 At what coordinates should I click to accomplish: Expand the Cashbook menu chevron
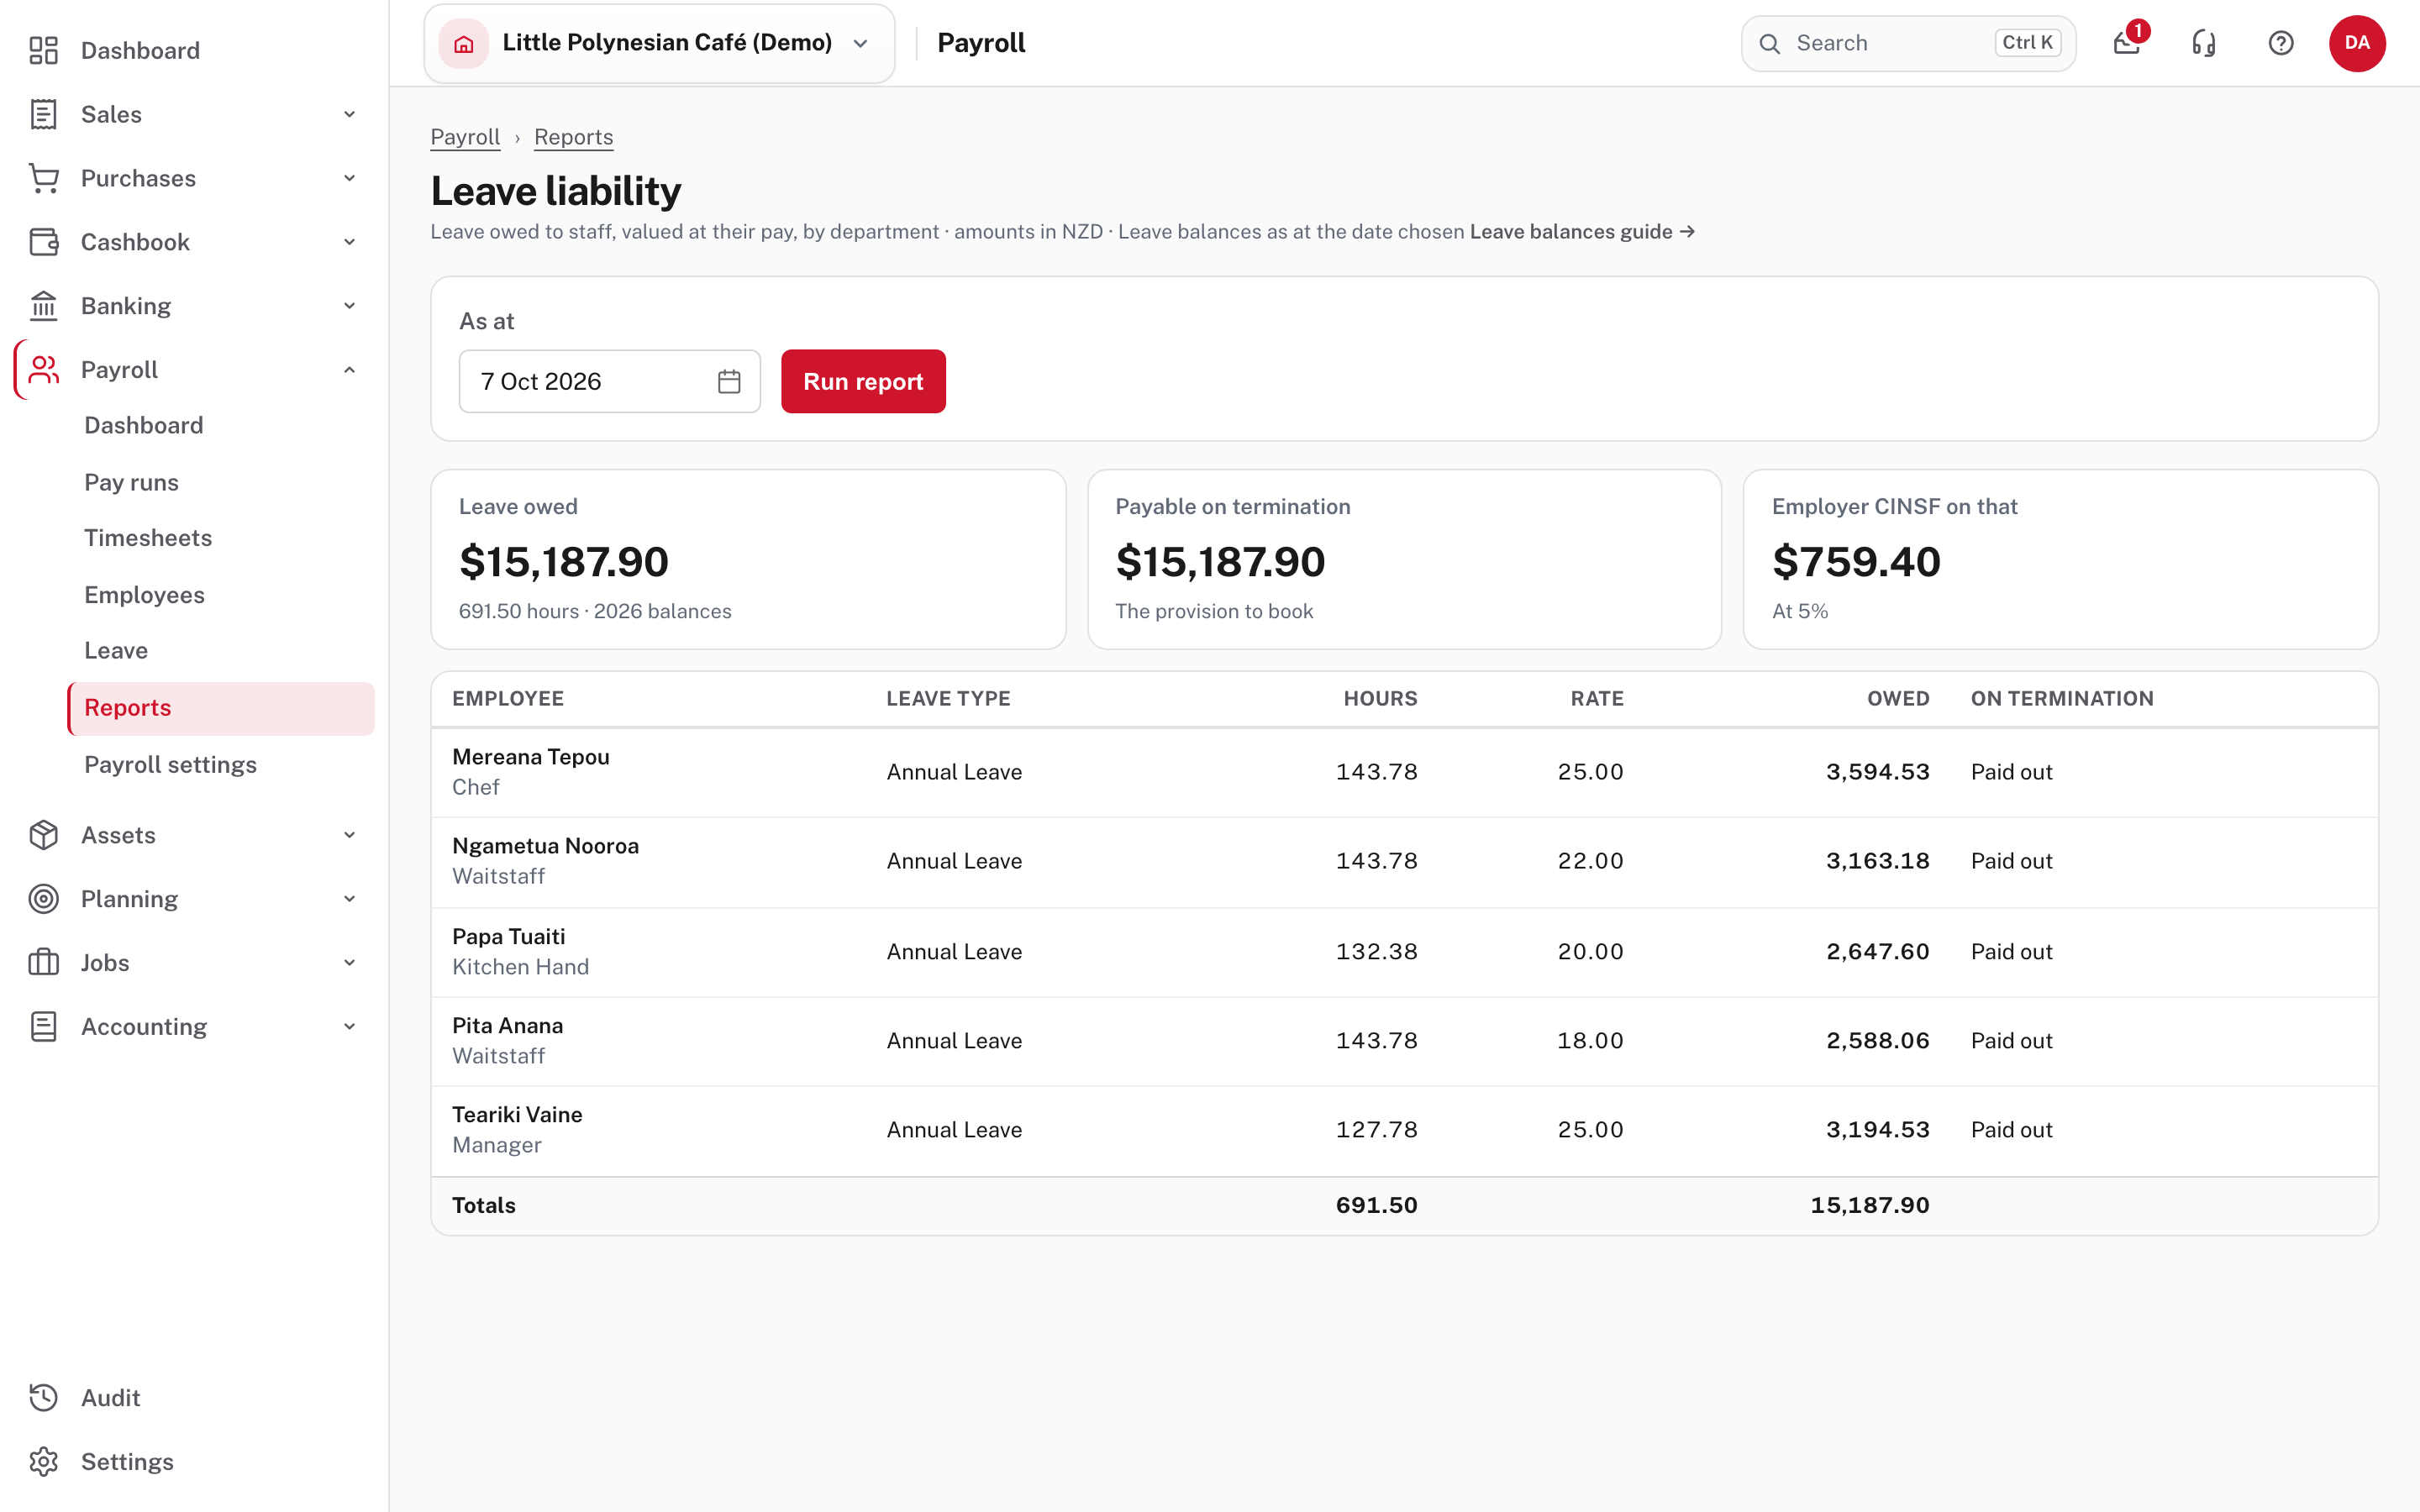point(349,242)
